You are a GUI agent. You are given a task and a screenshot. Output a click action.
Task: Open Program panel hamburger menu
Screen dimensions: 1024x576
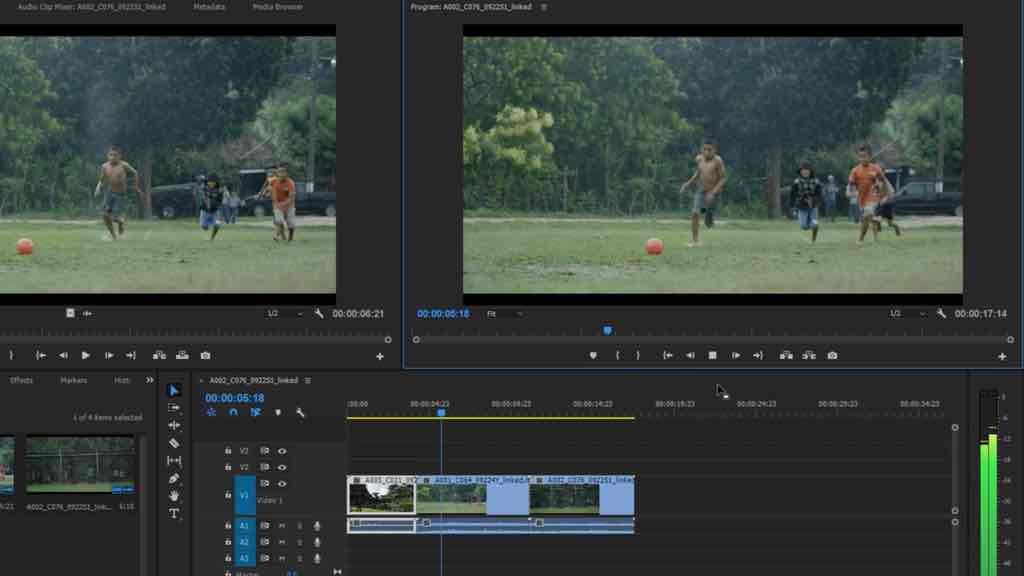543,7
